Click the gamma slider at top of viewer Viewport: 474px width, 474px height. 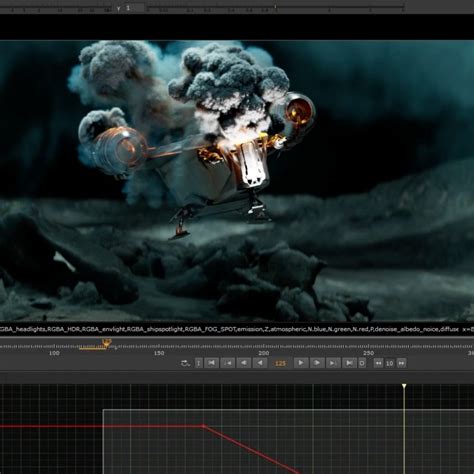click(x=276, y=7)
